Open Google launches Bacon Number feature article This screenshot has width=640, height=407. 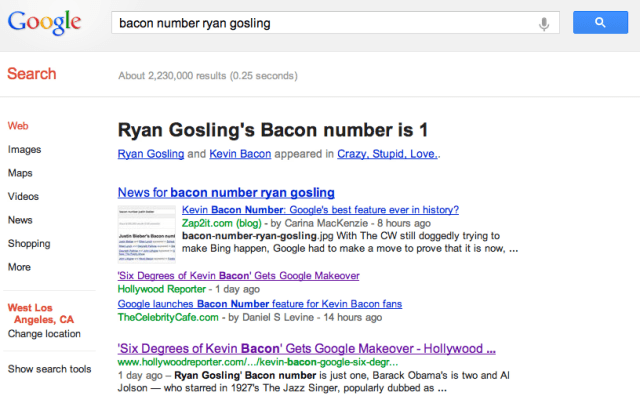(261, 303)
